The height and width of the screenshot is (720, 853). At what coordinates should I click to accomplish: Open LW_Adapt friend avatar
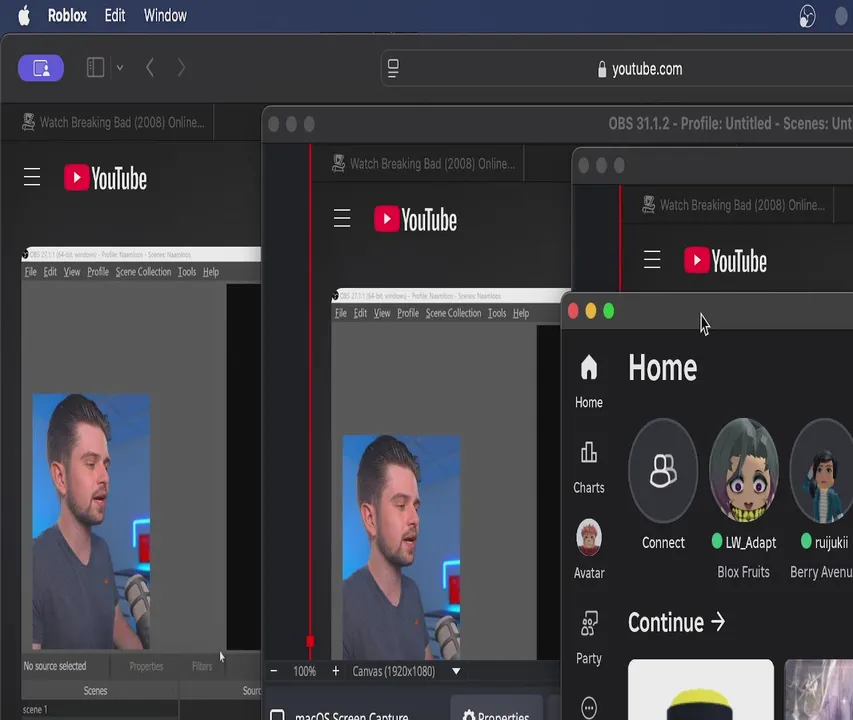tap(744, 470)
